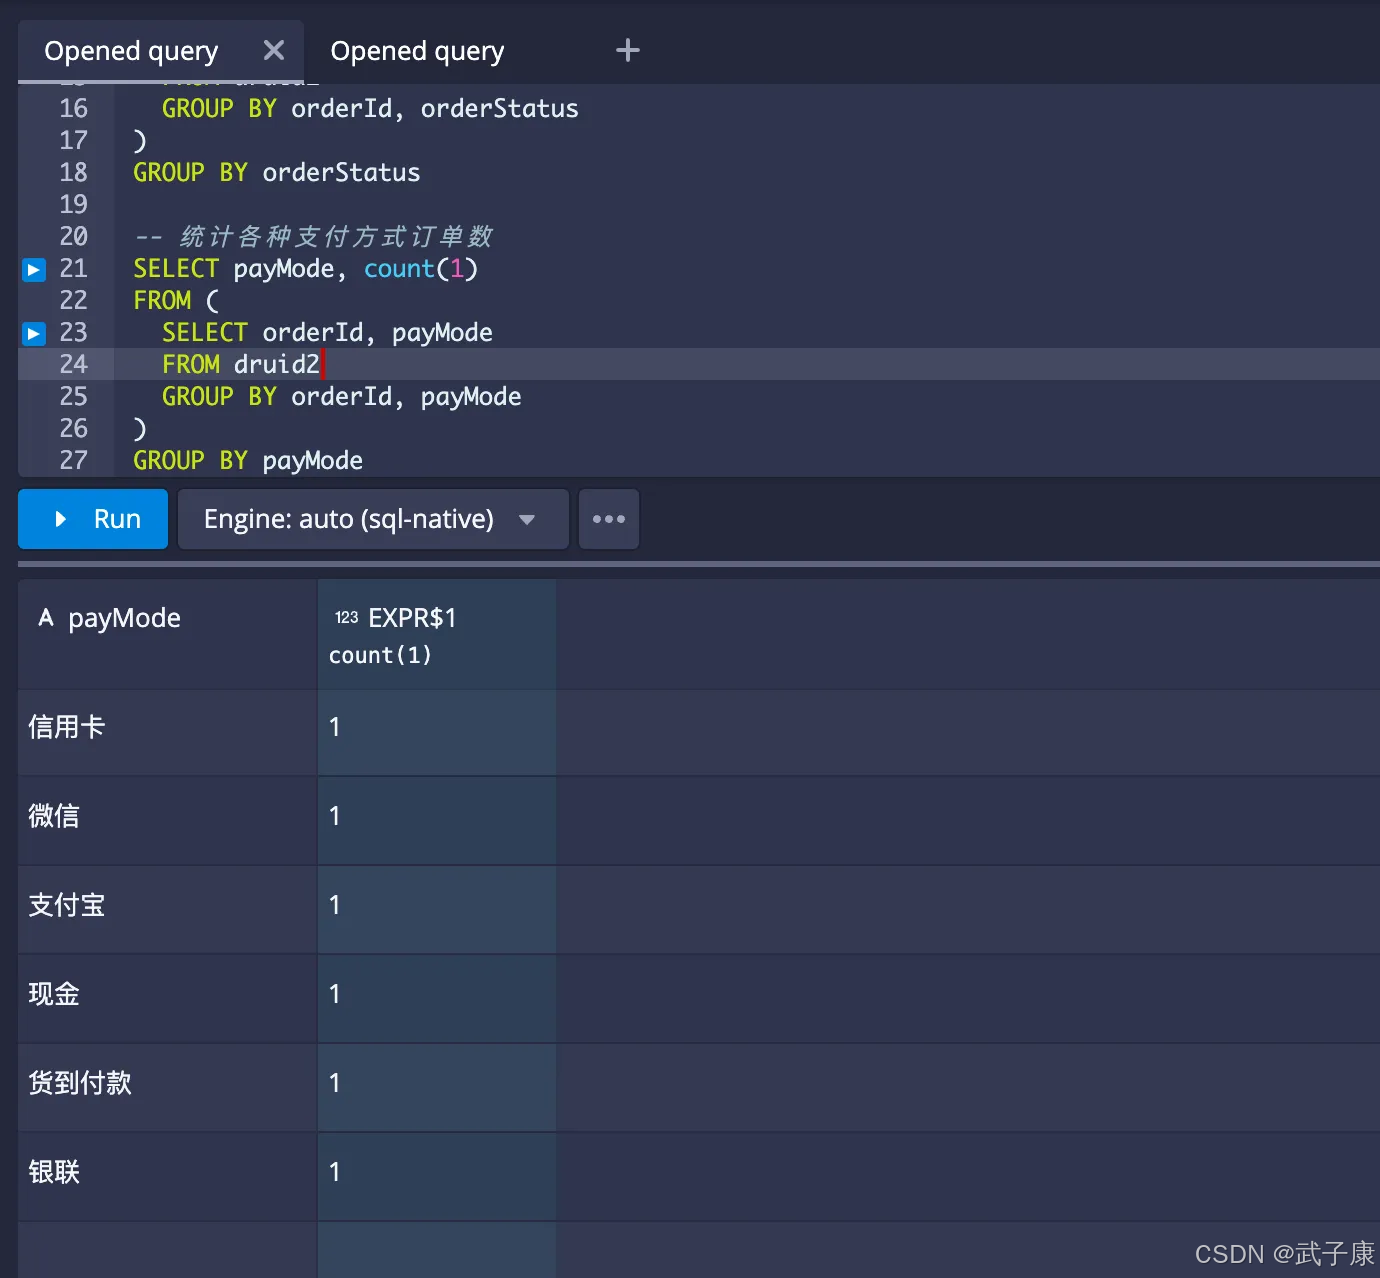
Task: Close the first Opened query tab
Action: (273, 50)
